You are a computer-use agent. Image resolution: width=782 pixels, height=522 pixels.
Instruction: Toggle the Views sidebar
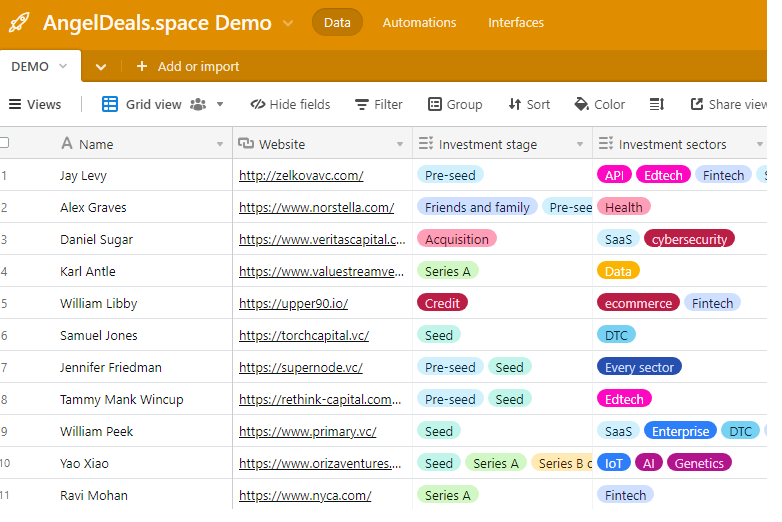click(x=35, y=104)
